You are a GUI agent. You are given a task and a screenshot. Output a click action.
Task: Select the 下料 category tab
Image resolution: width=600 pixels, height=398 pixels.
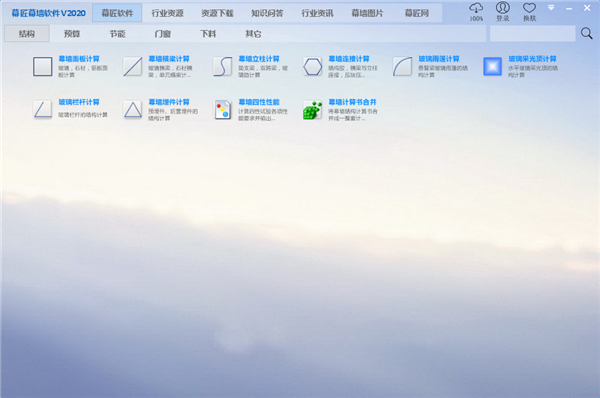[x=208, y=34]
